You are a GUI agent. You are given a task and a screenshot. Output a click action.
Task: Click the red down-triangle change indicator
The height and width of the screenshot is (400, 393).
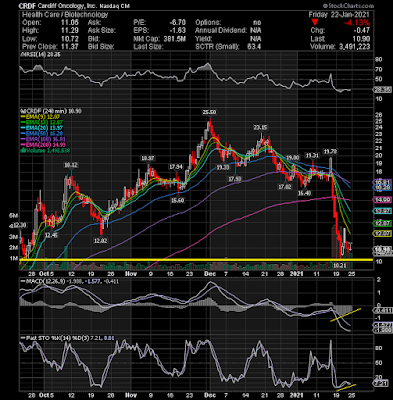(x=316, y=23)
